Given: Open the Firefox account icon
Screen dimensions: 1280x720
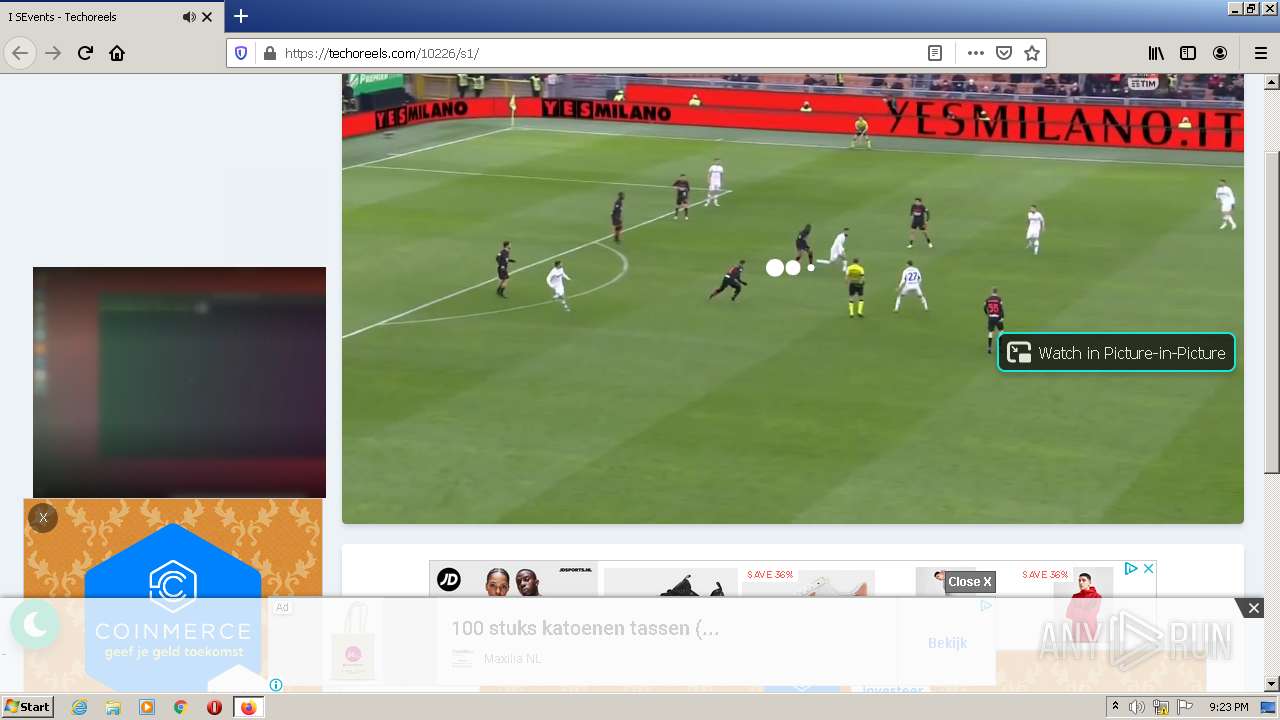Looking at the screenshot, I should pos(1220,53).
